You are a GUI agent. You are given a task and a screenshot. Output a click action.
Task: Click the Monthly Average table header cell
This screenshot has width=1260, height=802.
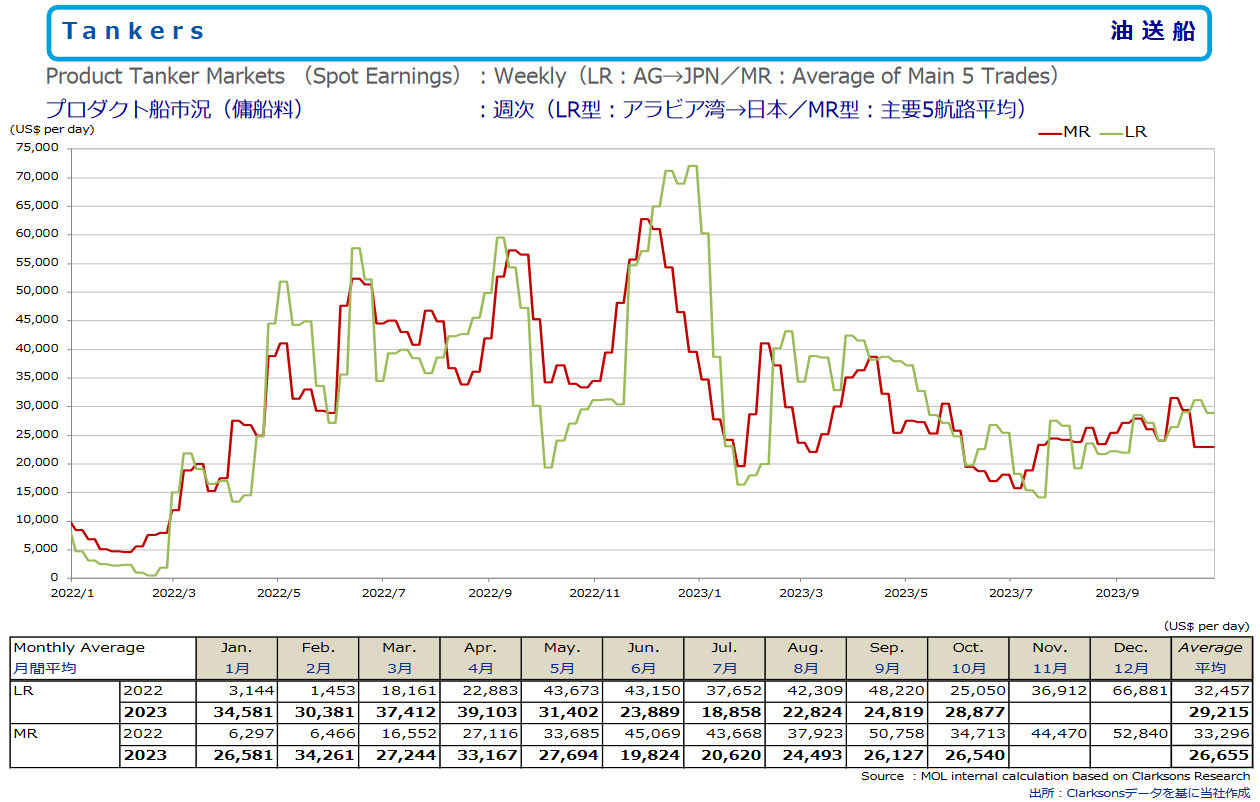point(79,648)
